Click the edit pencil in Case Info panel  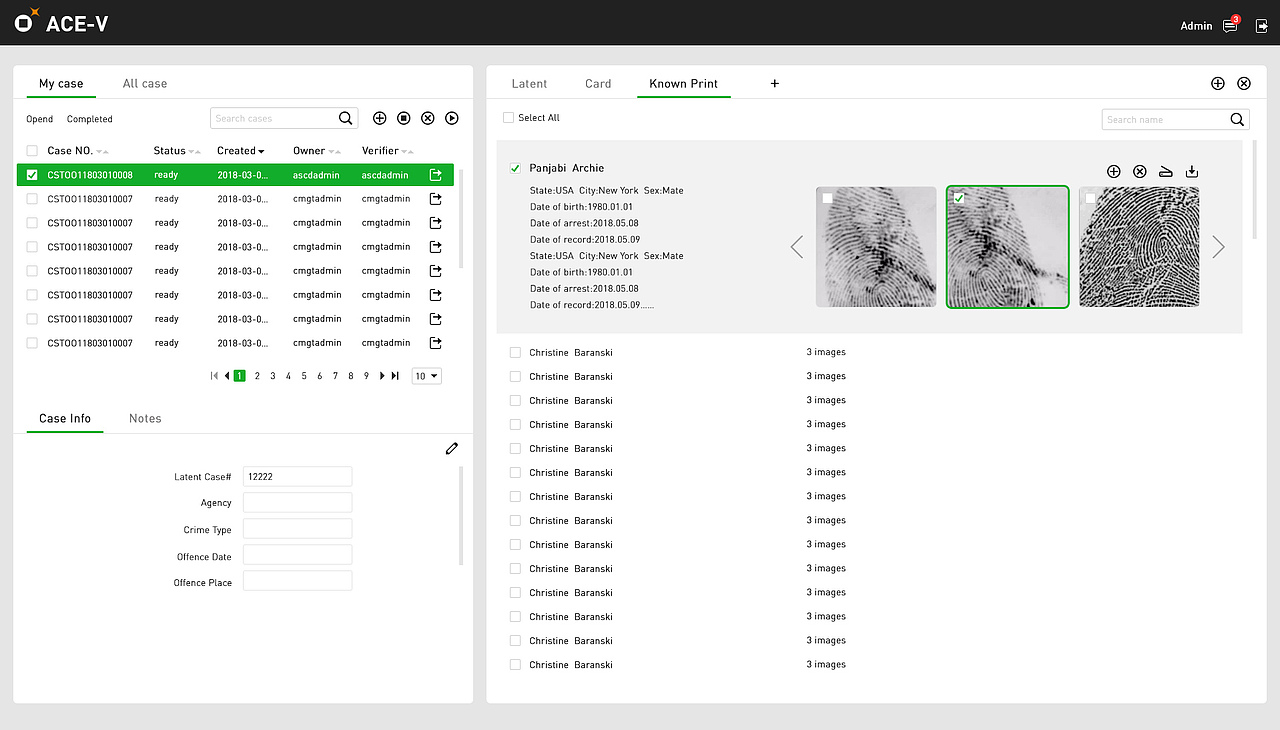[x=451, y=448]
